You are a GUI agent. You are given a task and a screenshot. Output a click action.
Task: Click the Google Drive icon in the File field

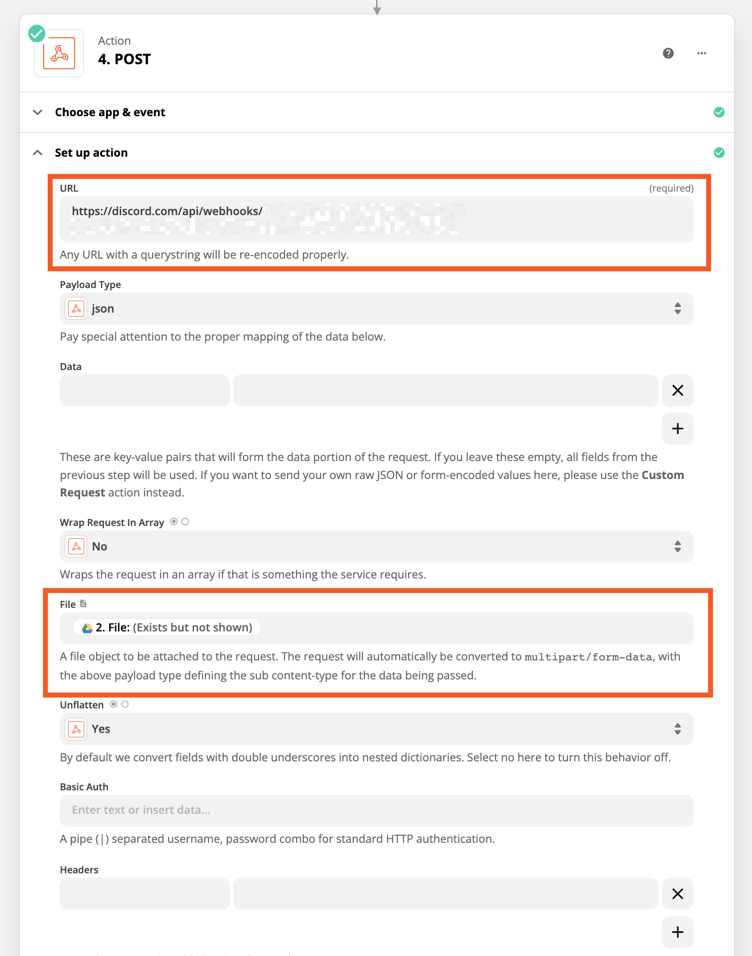[87, 627]
